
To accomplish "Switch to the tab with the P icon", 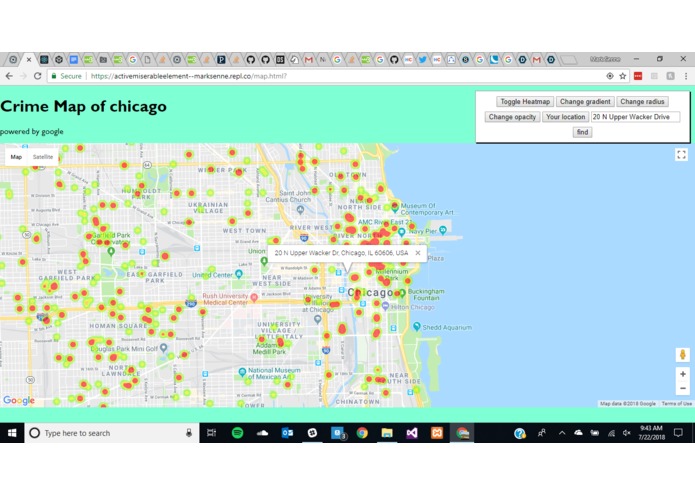I will tap(221, 59).
